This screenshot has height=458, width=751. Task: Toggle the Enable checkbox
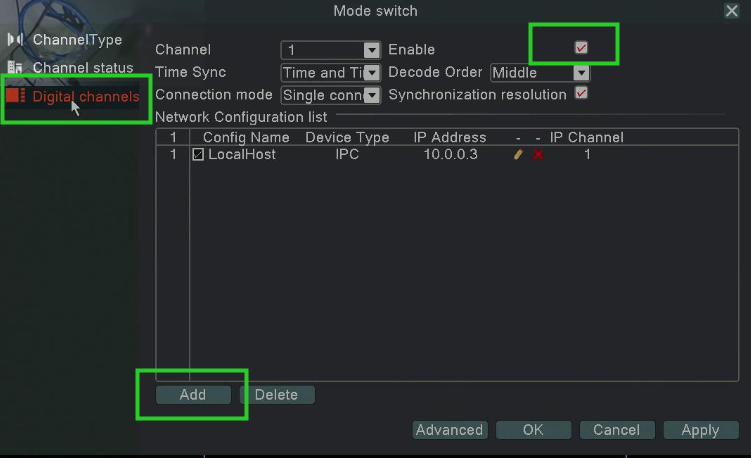(x=581, y=47)
